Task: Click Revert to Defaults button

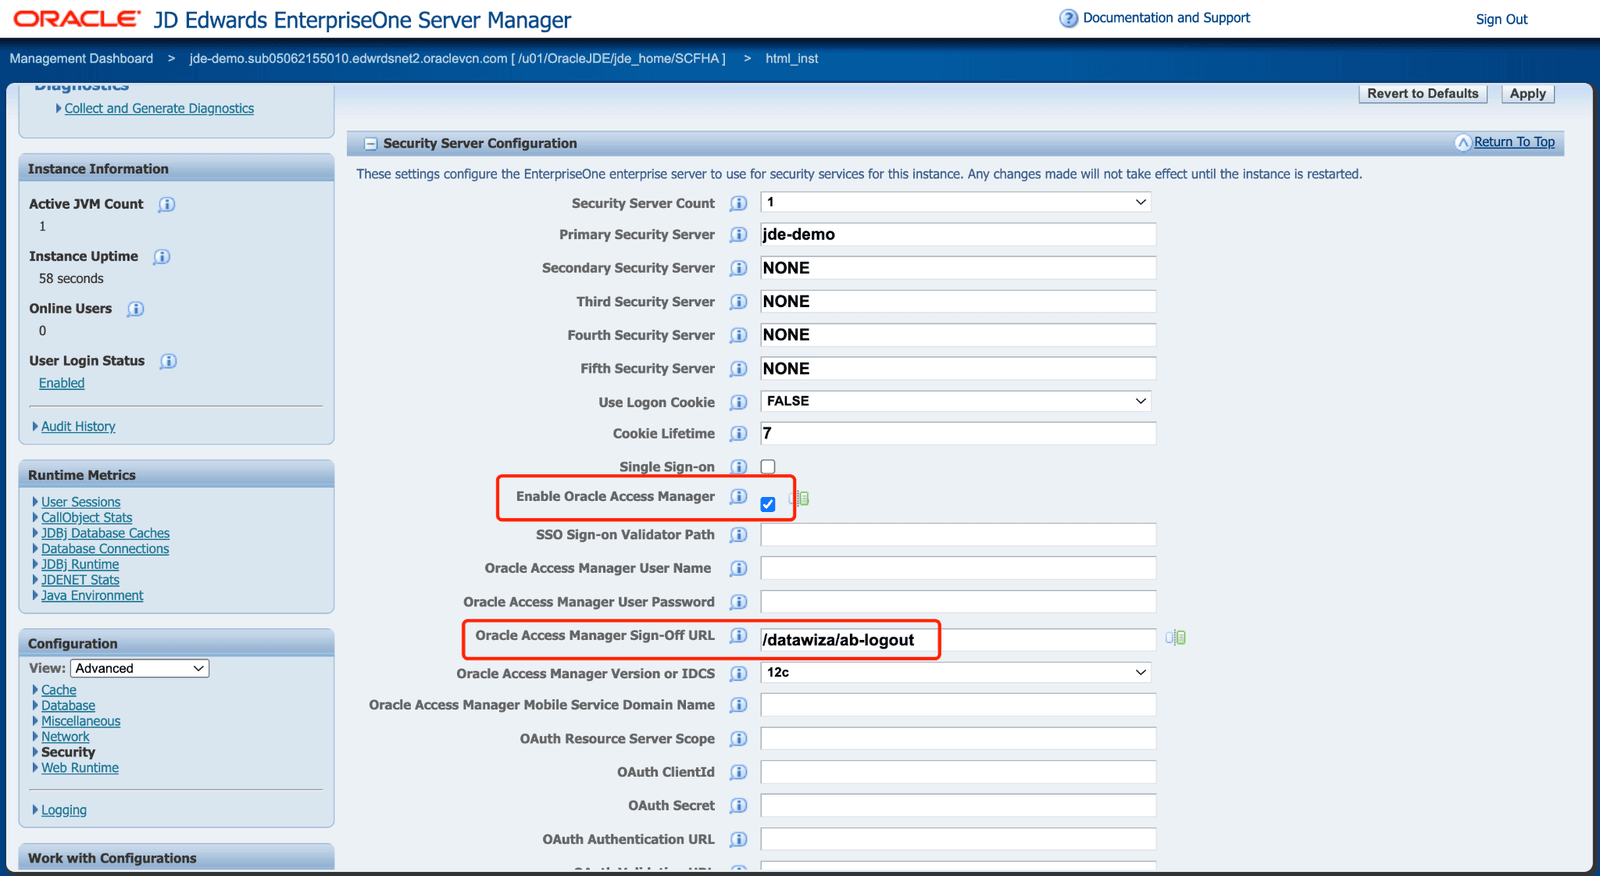Action: pyautogui.click(x=1423, y=94)
